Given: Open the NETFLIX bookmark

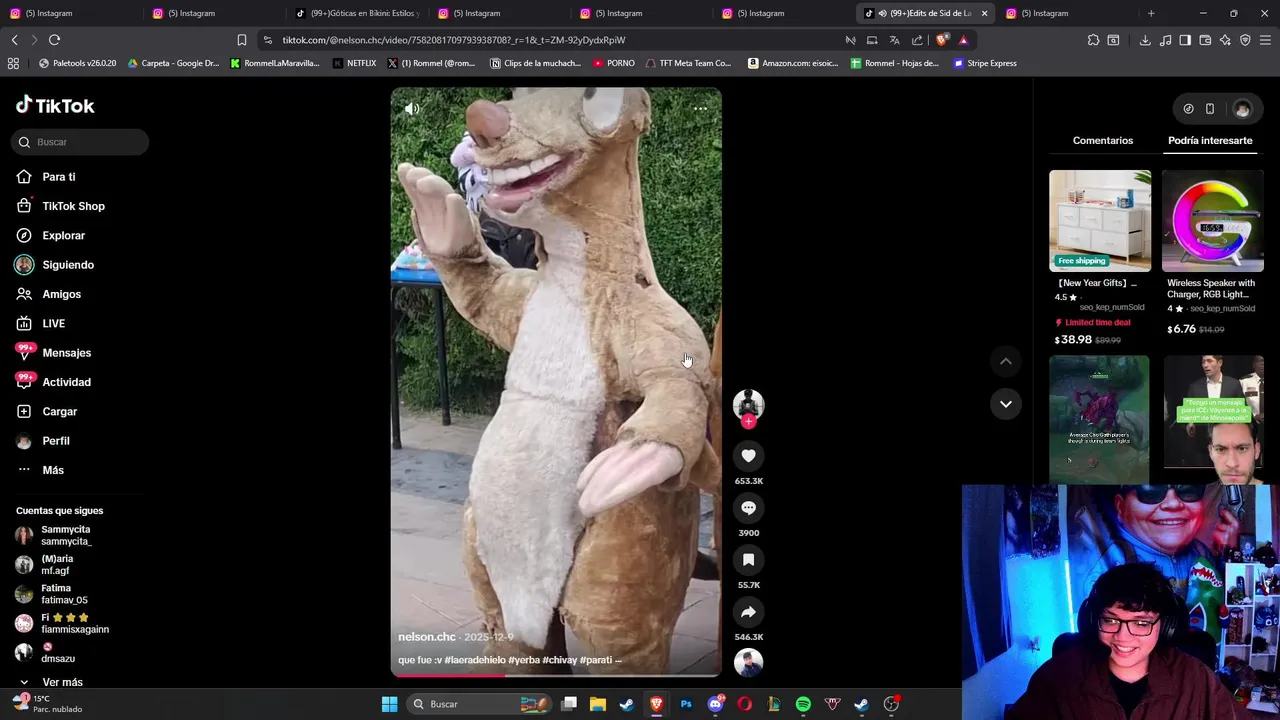Looking at the screenshot, I should pyautogui.click(x=354, y=63).
